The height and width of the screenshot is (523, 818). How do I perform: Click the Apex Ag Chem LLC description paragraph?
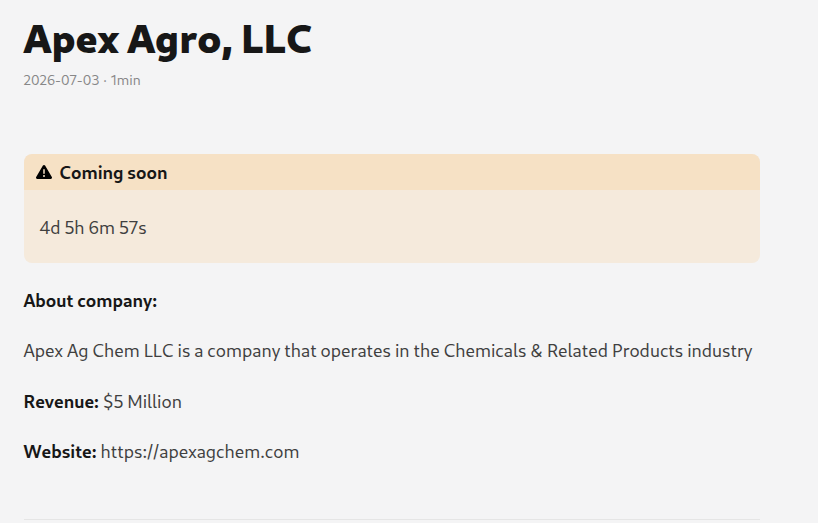pos(388,351)
